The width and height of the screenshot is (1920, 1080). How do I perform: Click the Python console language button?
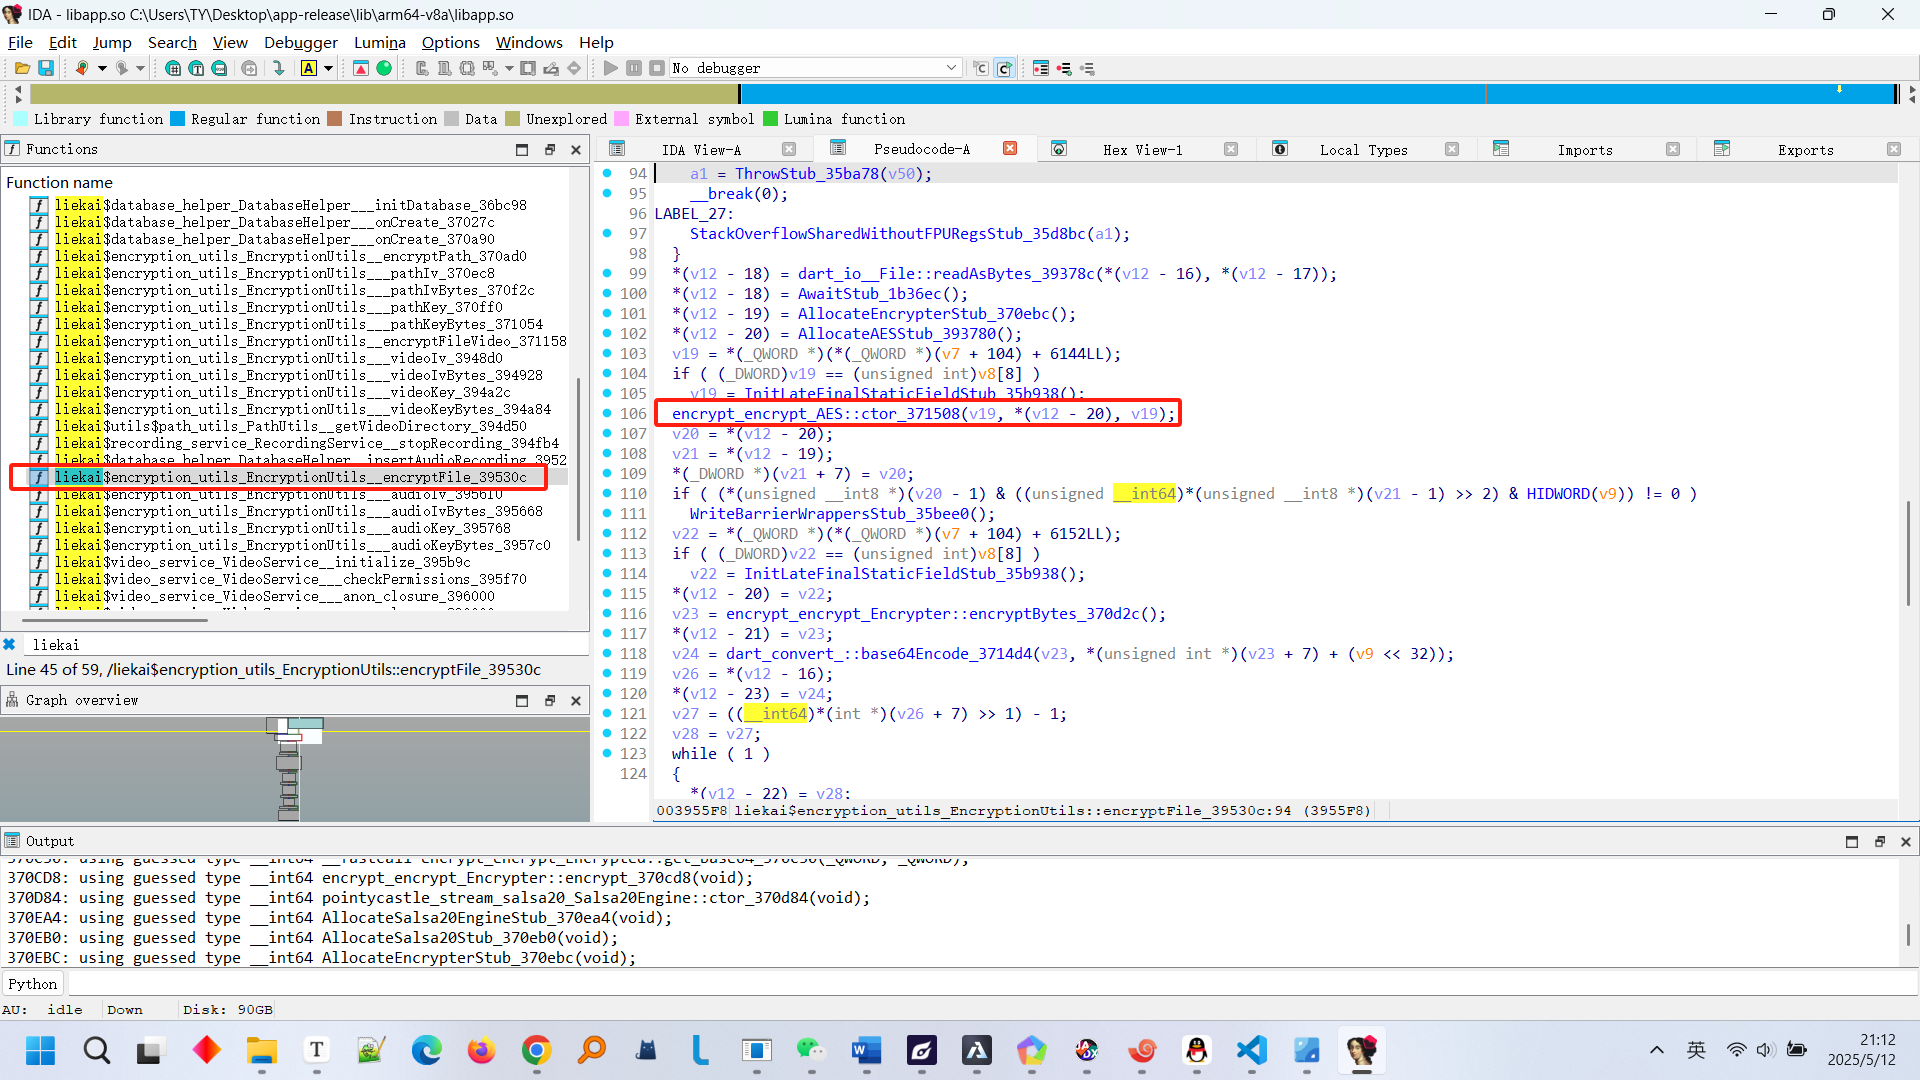click(33, 984)
